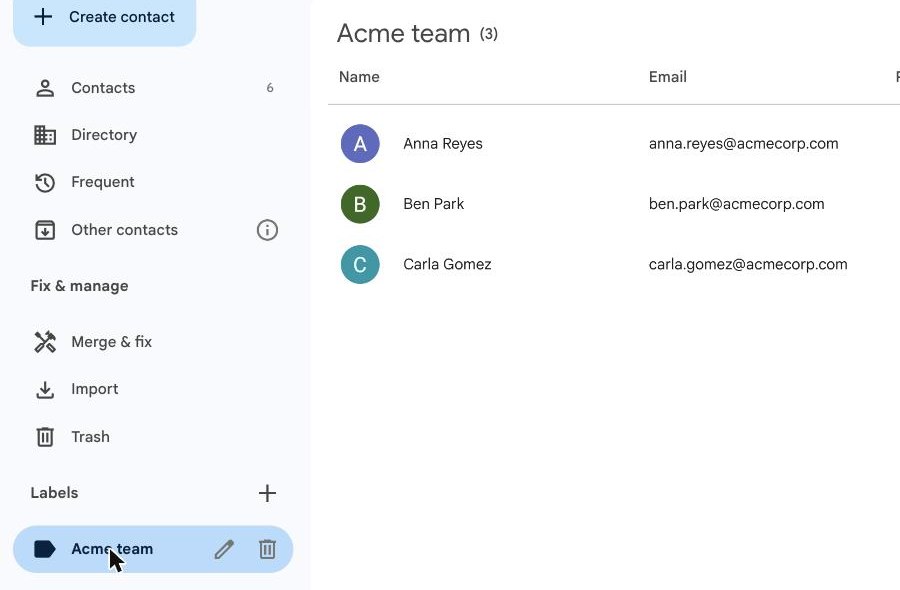Click the Name column header

point(359,77)
